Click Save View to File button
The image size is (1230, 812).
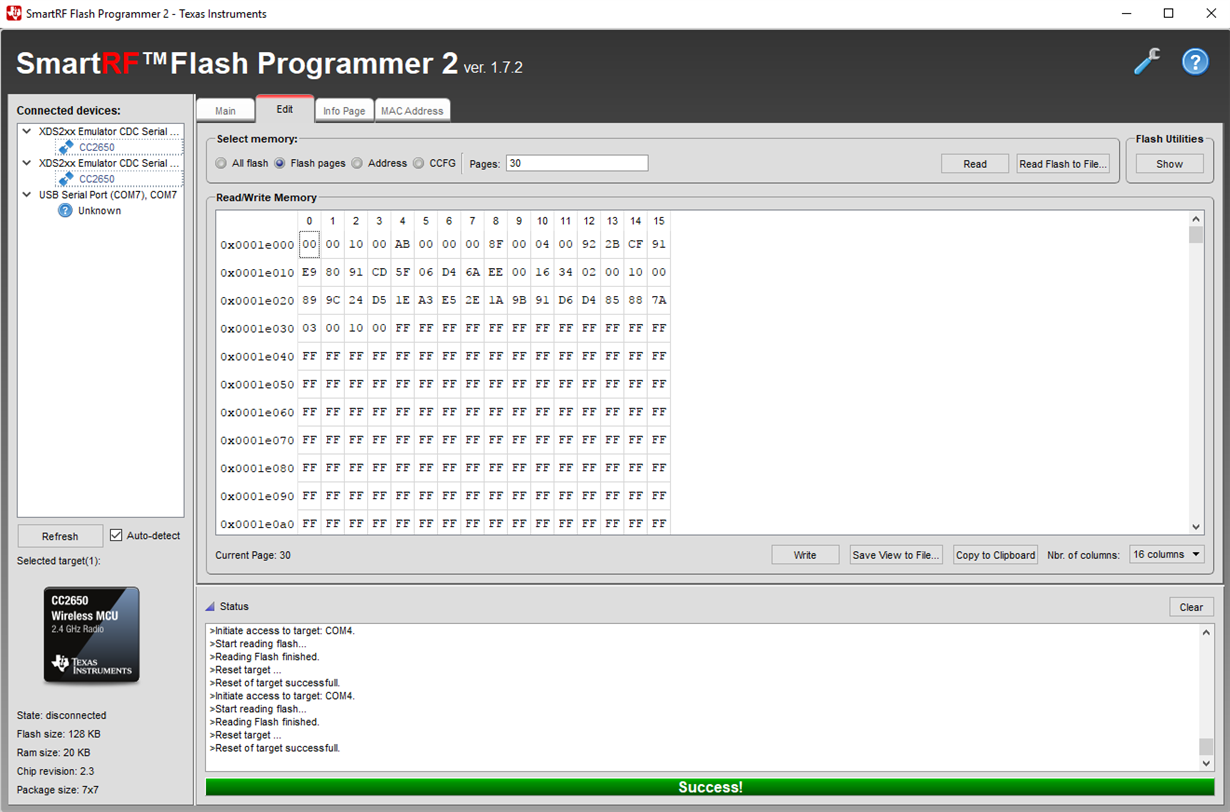click(x=896, y=555)
